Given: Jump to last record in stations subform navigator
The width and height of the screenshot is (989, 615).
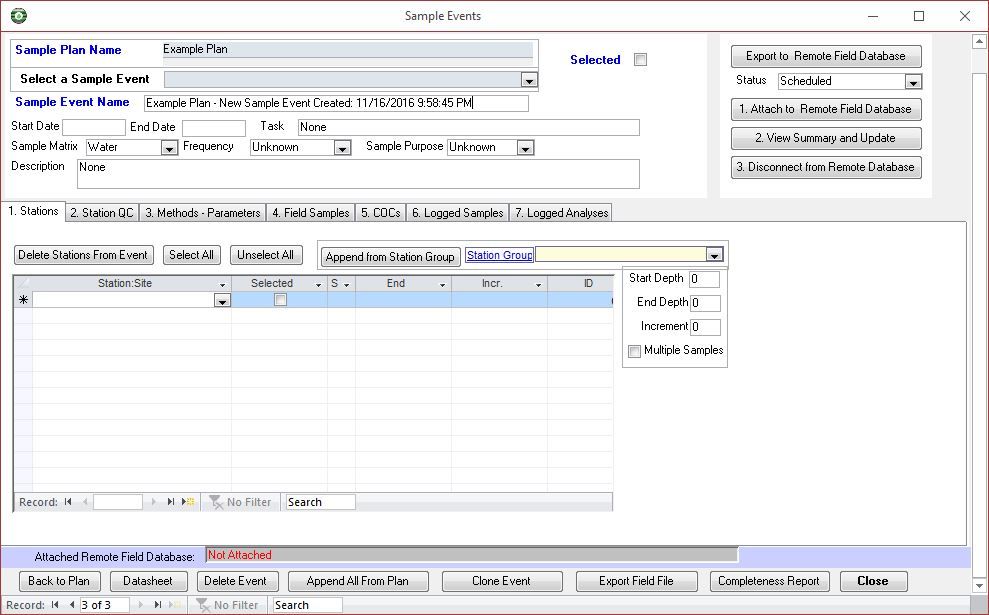Looking at the screenshot, I should [x=170, y=502].
